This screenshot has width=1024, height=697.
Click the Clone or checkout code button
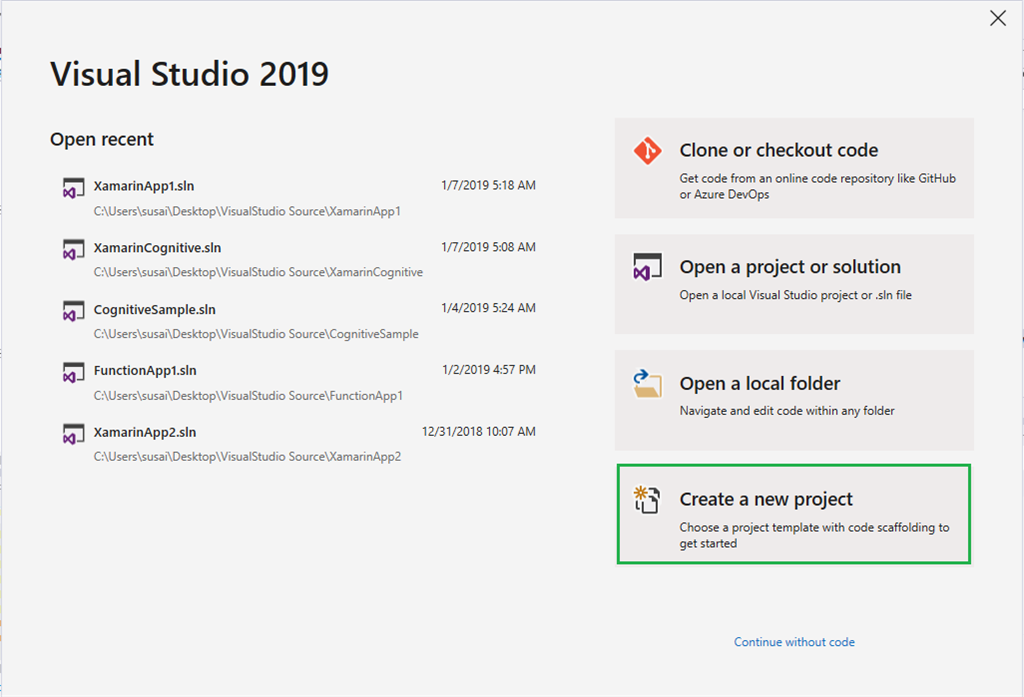point(794,168)
